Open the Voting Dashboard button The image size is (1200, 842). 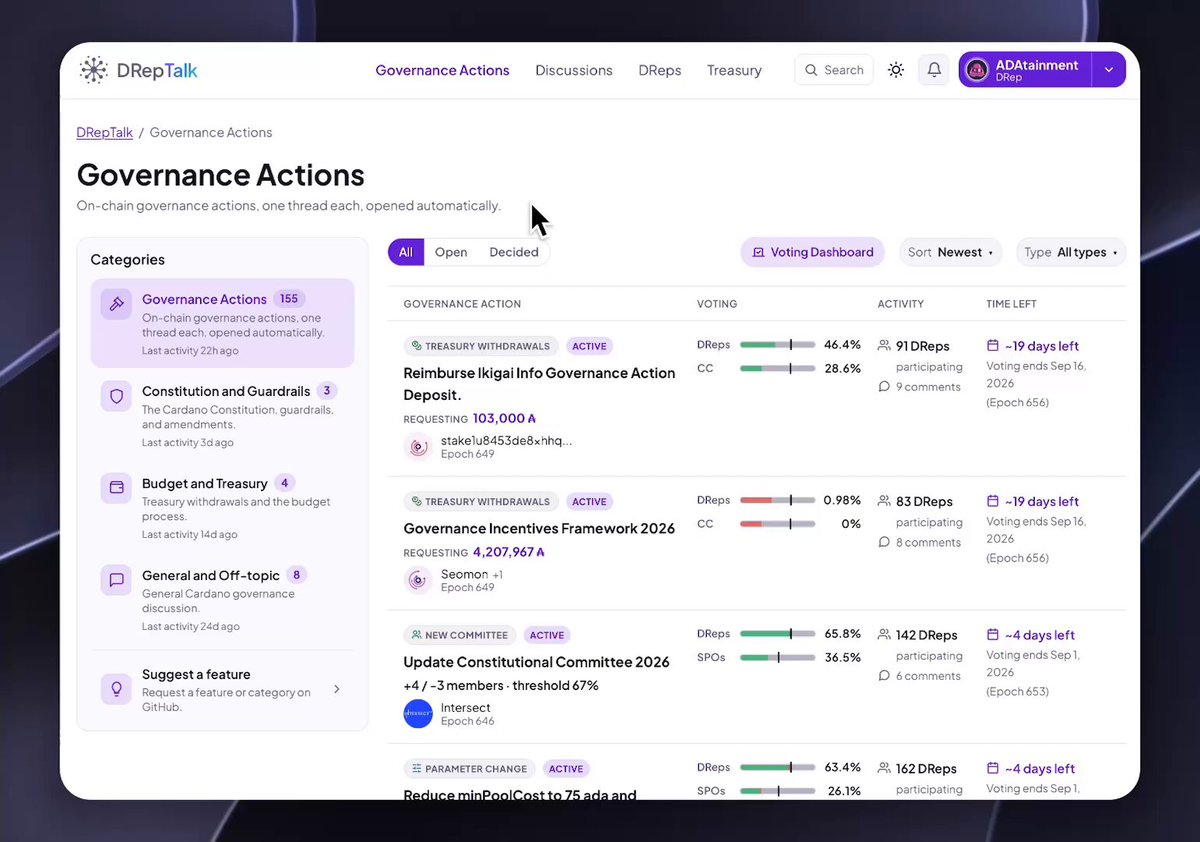click(813, 252)
